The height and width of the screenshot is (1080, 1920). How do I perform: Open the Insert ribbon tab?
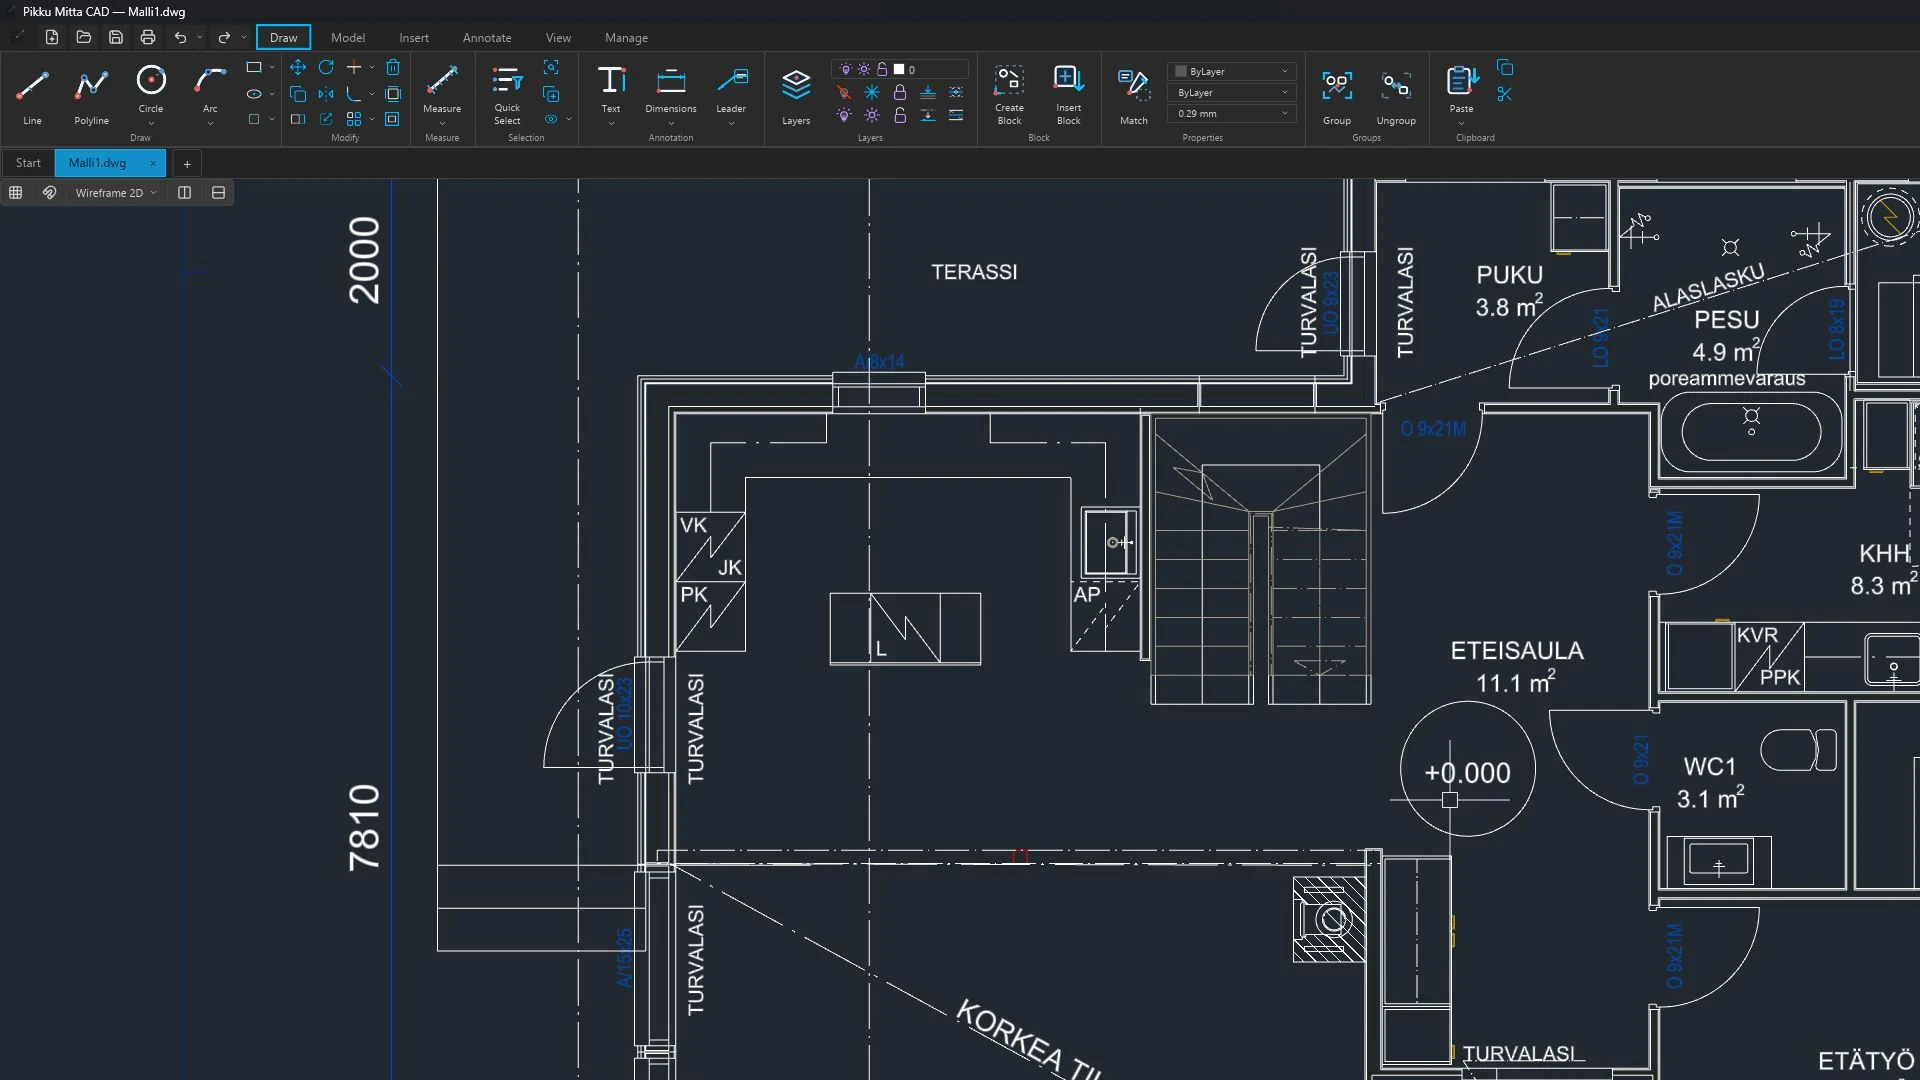tap(414, 37)
